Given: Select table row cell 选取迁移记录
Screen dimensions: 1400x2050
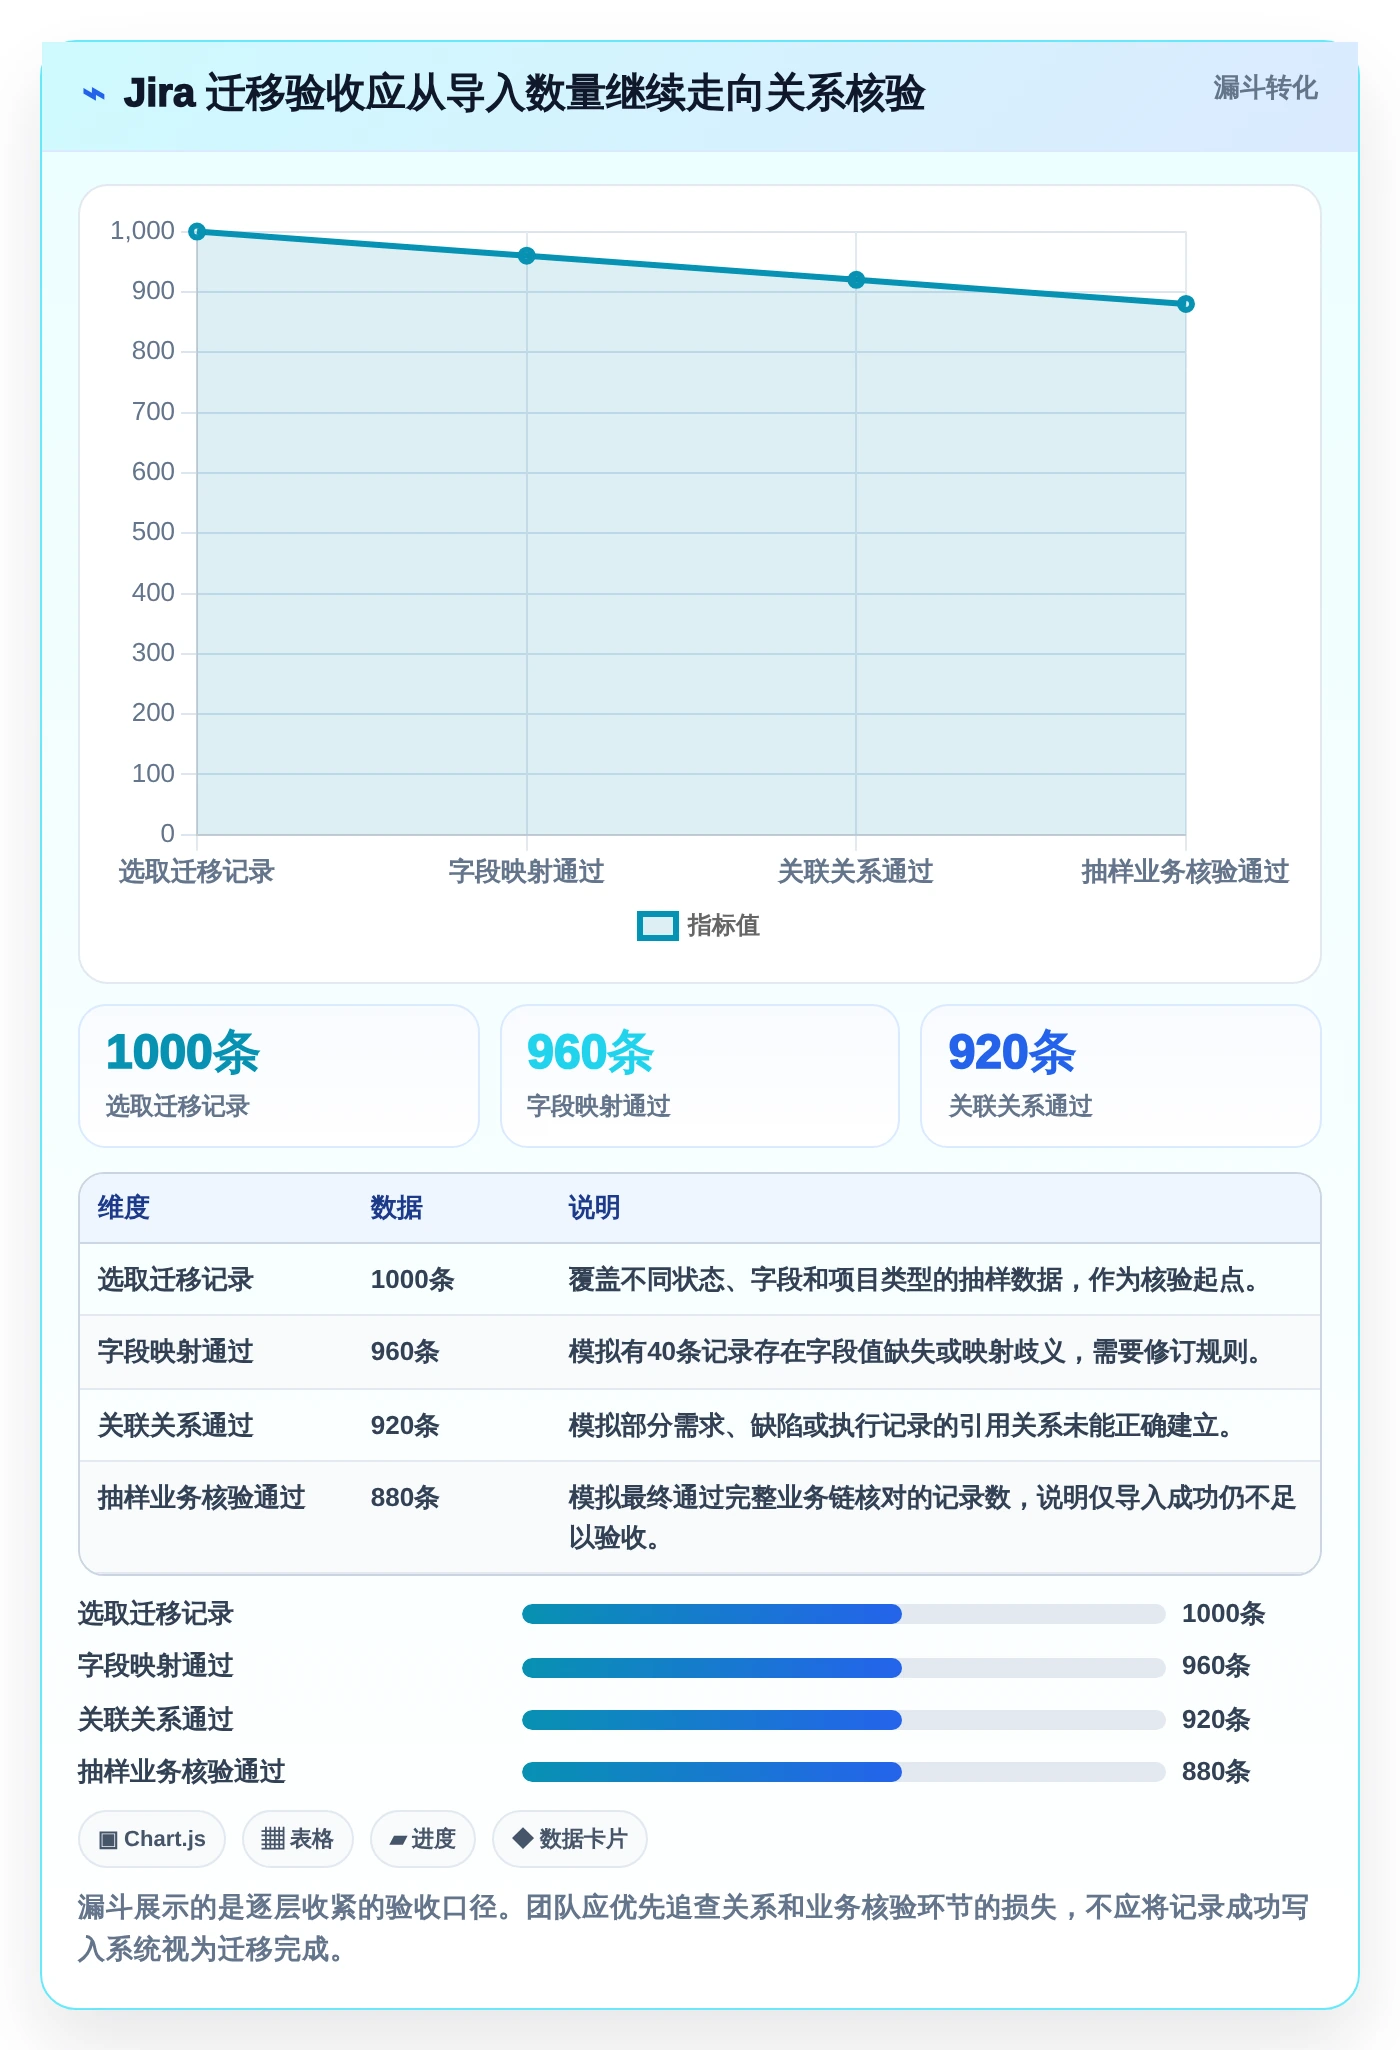Looking at the screenshot, I should pyautogui.click(x=176, y=1280).
